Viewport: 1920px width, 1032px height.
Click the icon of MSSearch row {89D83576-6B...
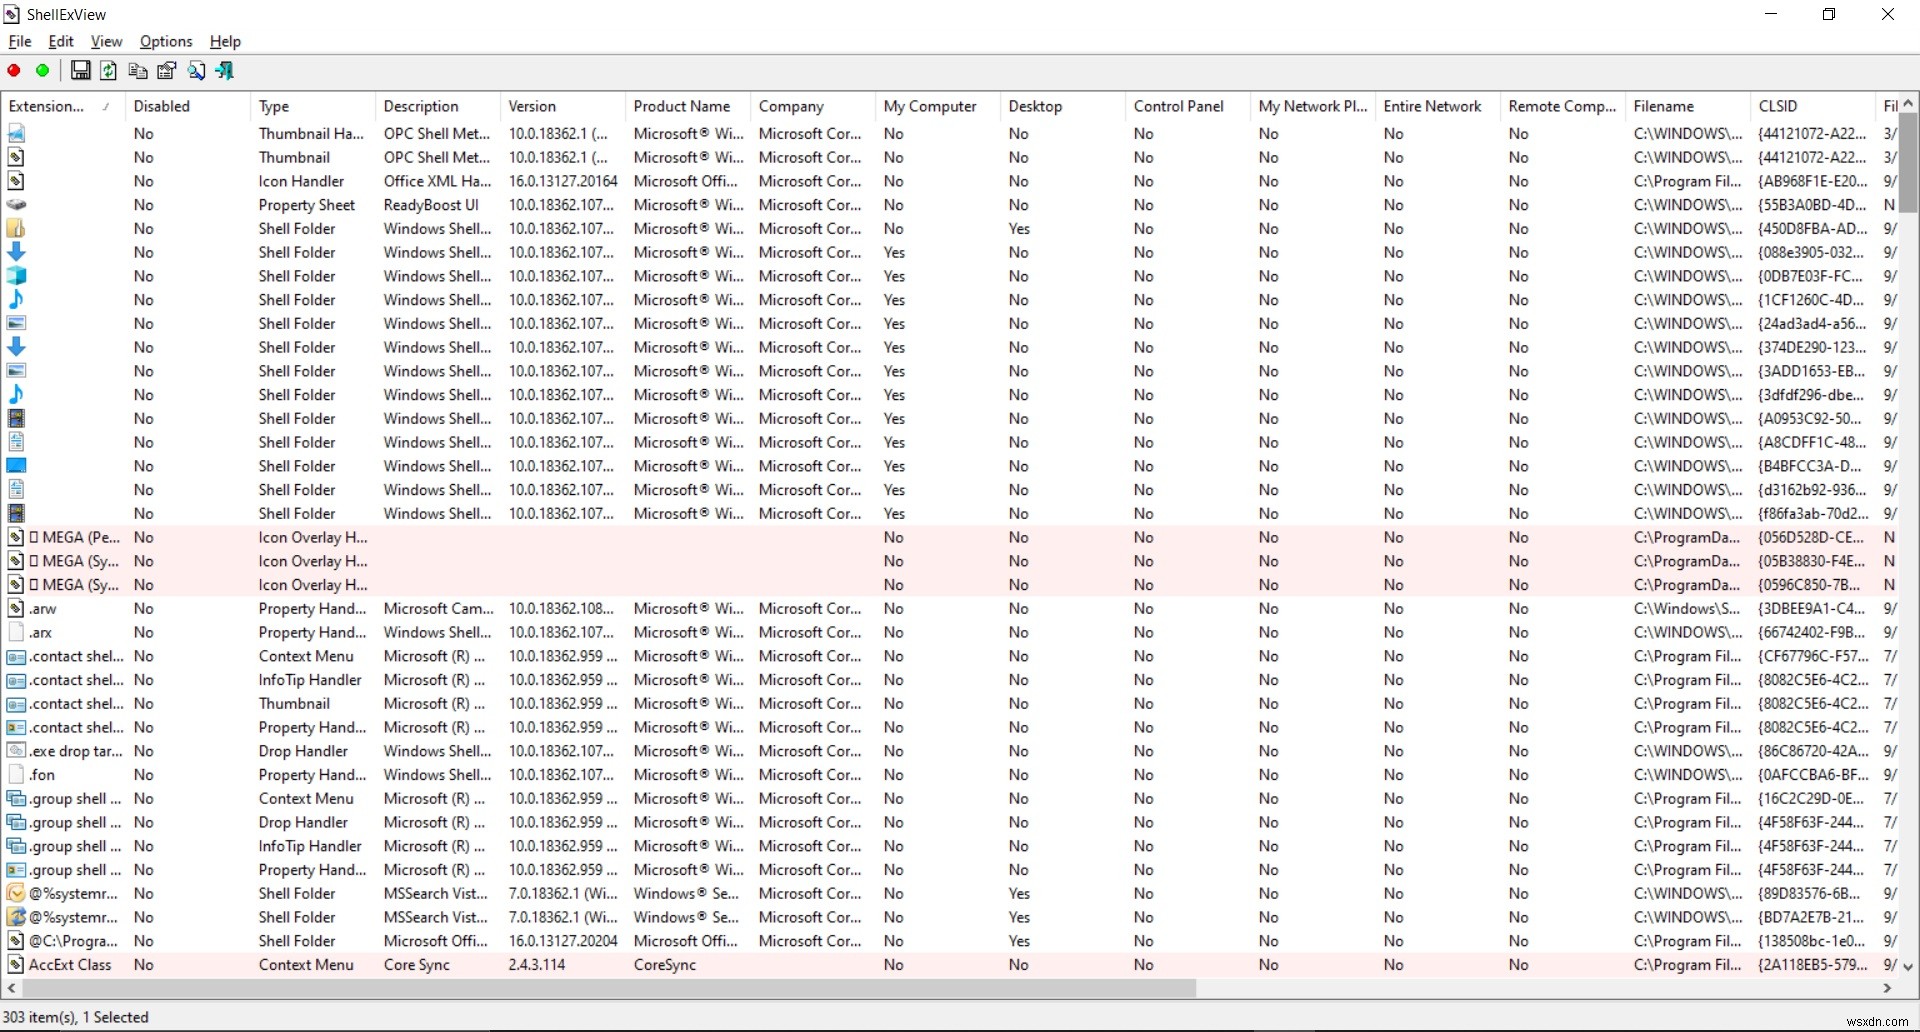click(16, 894)
